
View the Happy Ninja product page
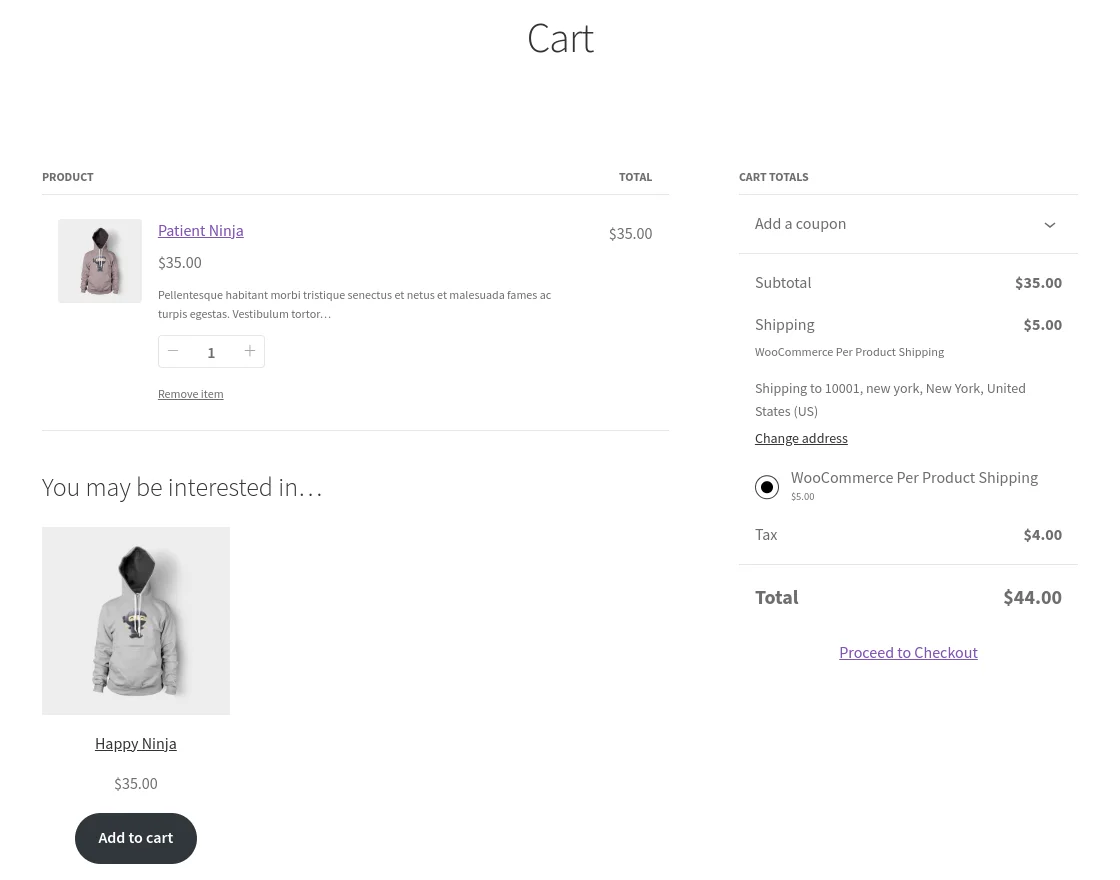135,743
